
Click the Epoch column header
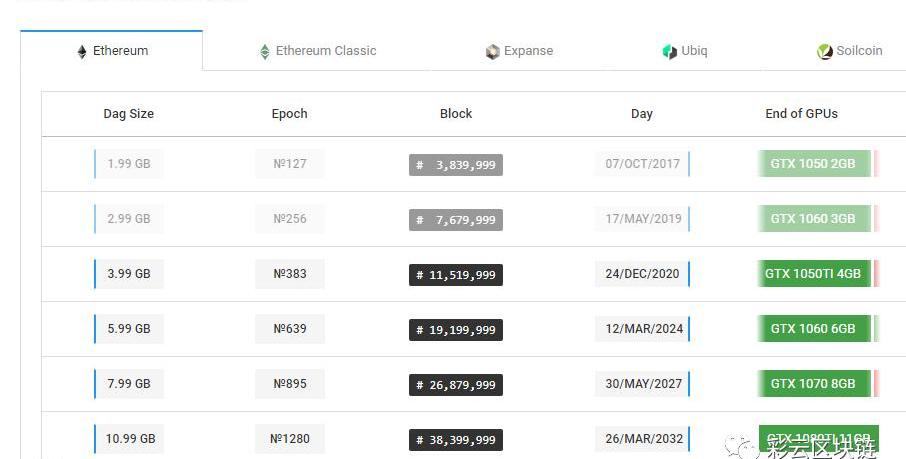click(289, 114)
